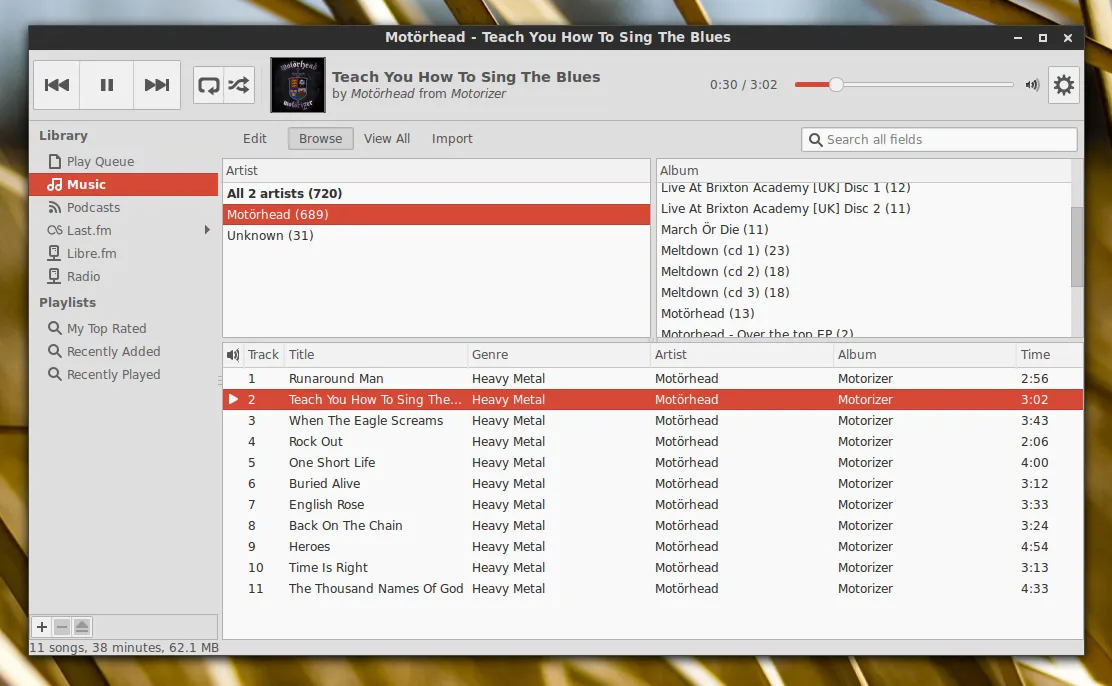The image size is (1112, 686).
Task: Open the Edit menu
Action: pyautogui.click(x=255, y=138)
